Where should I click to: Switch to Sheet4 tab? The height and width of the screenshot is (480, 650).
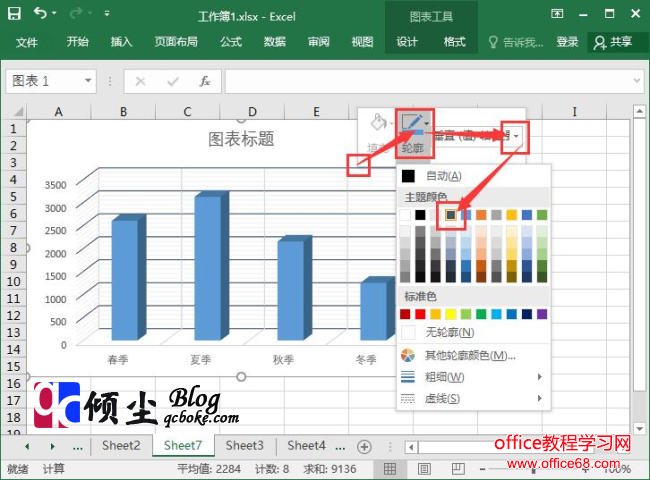pyautogui.click(x=306, y=446)
